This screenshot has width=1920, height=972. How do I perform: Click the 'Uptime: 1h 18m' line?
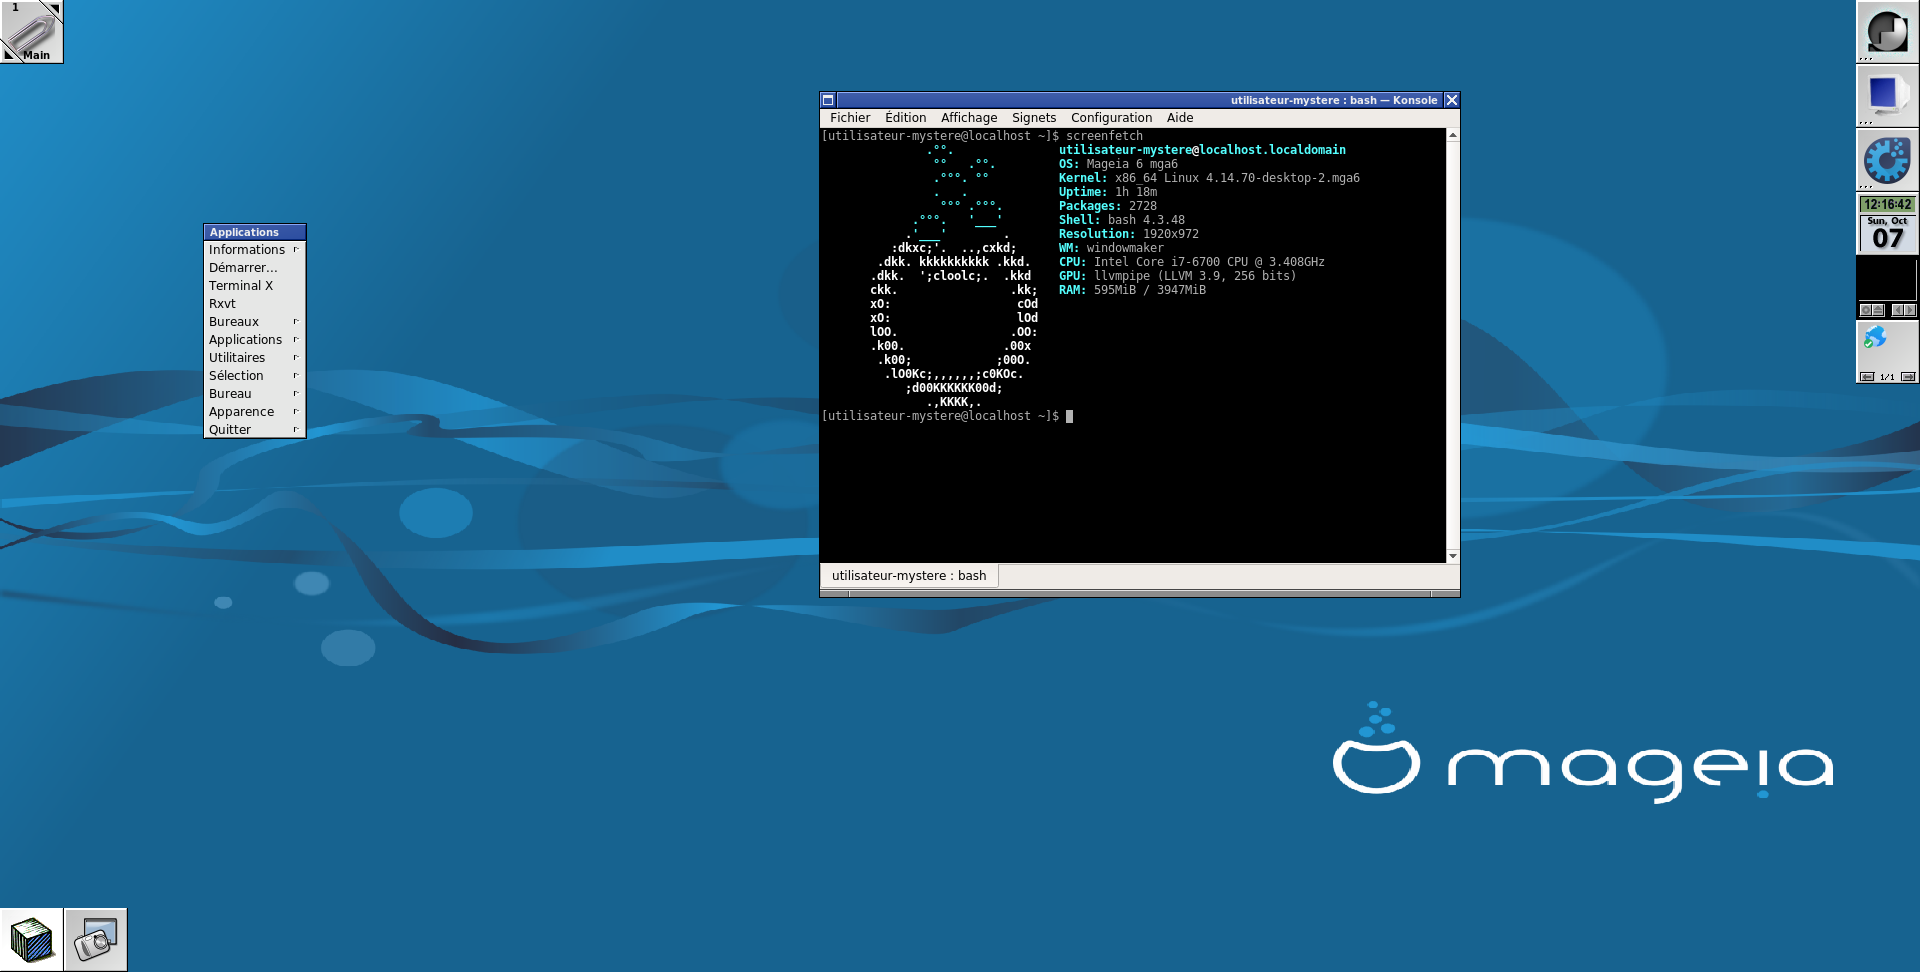tap(1108, 192)
